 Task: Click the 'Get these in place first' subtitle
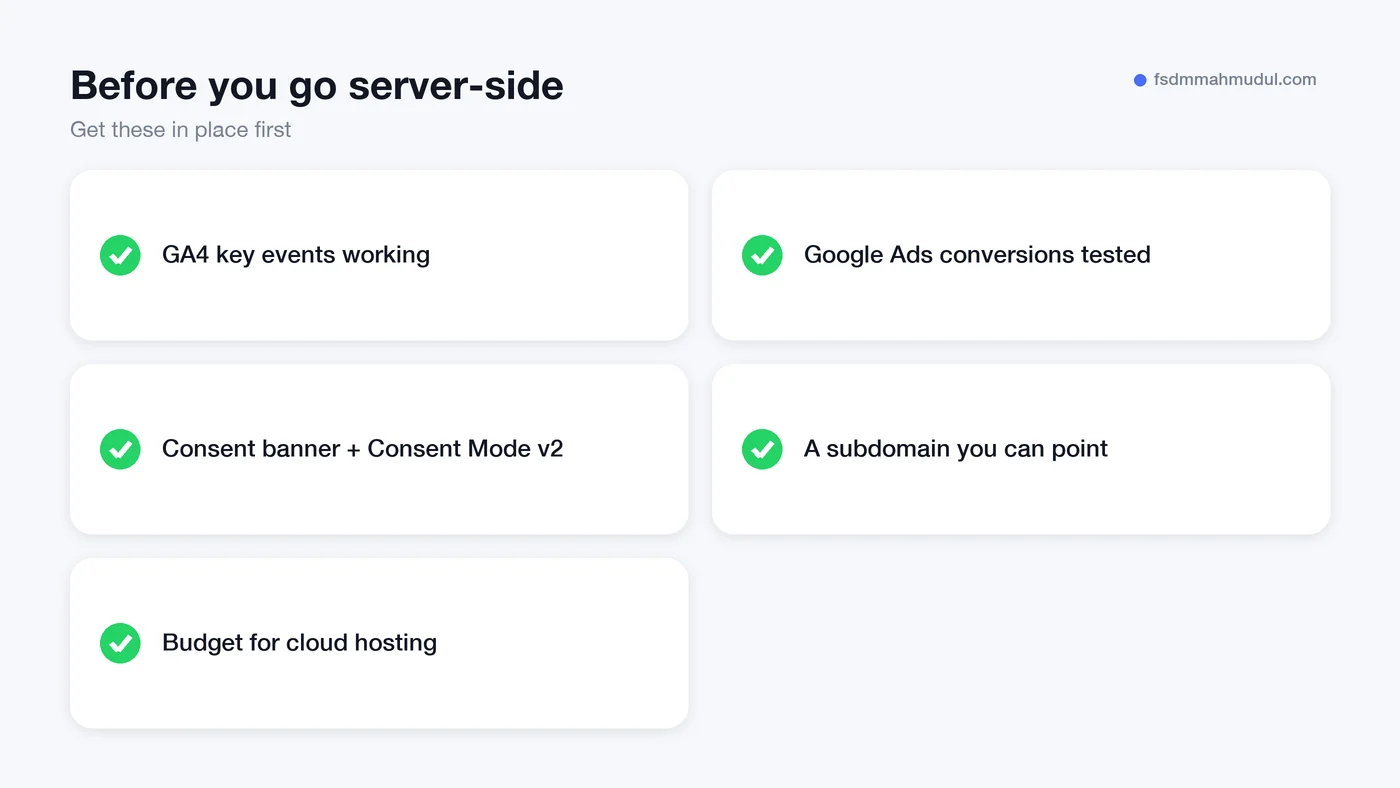(181, 130)
